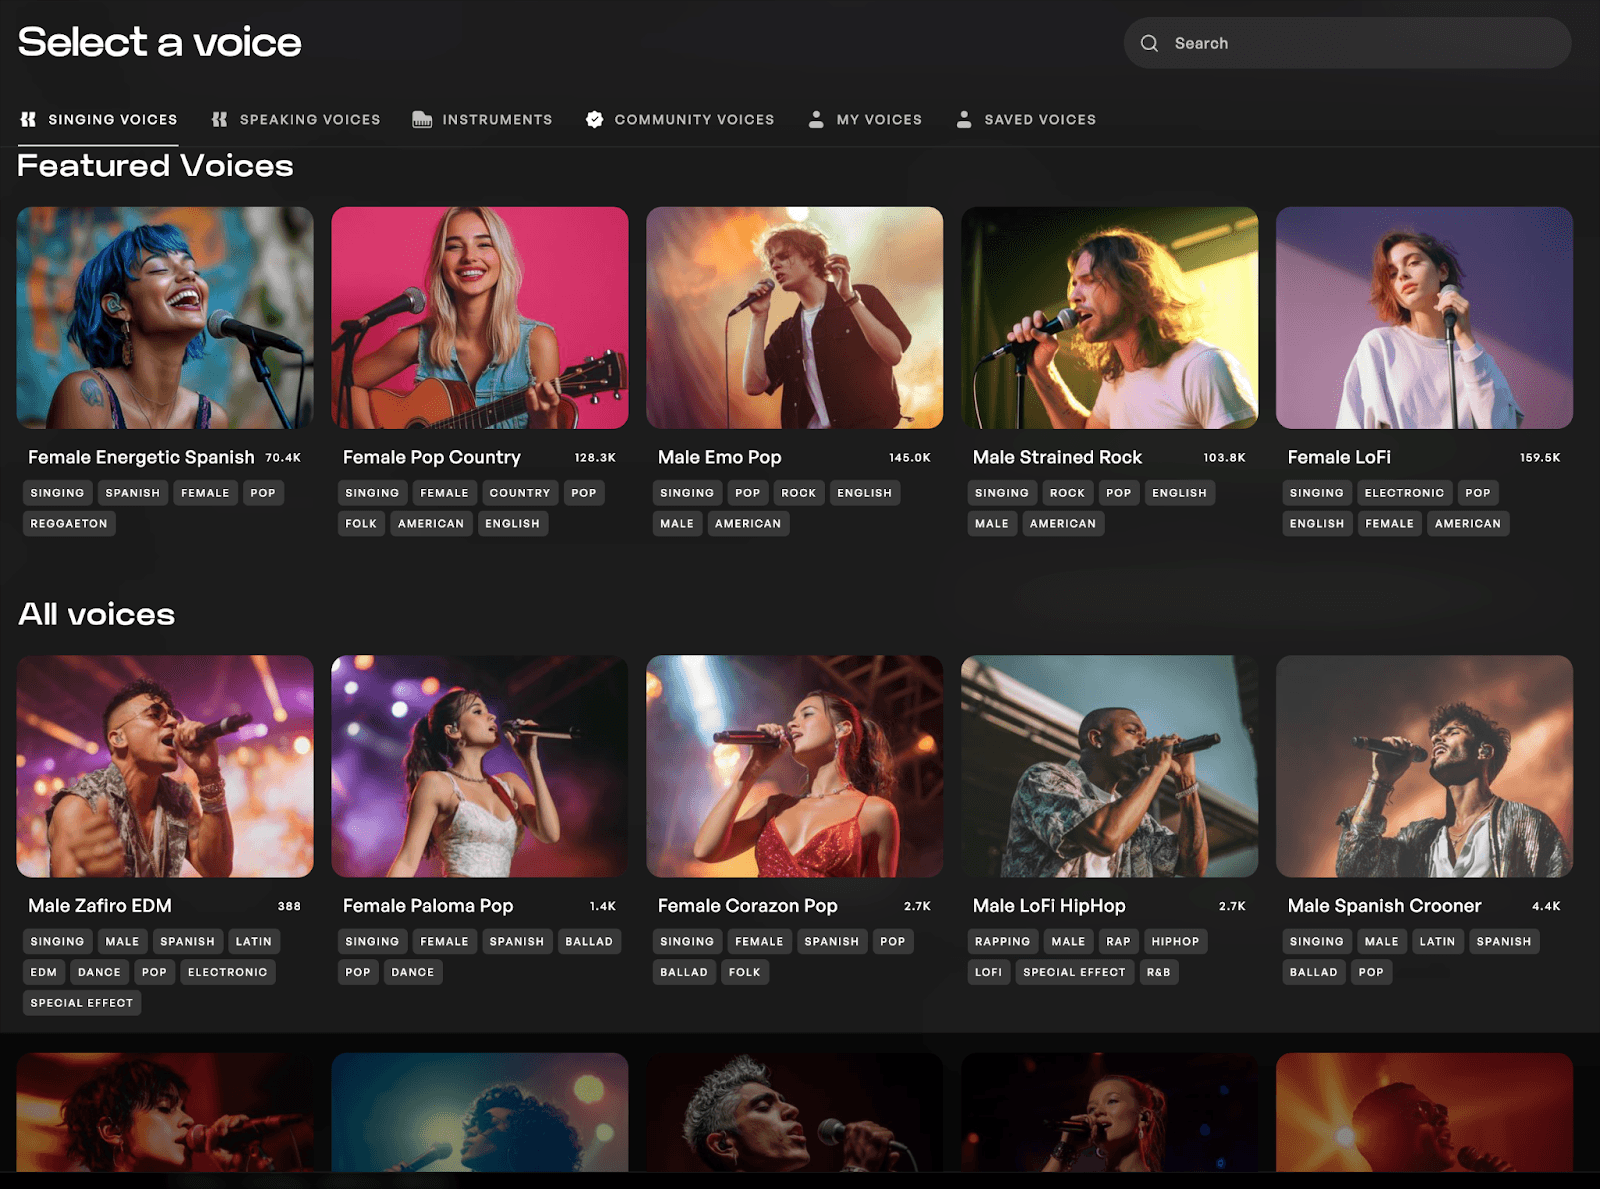This screenshot has width=1600, height=1189.
Task: Open the Male Strained Rock voice card
Action: click(x=1109, y=317)
